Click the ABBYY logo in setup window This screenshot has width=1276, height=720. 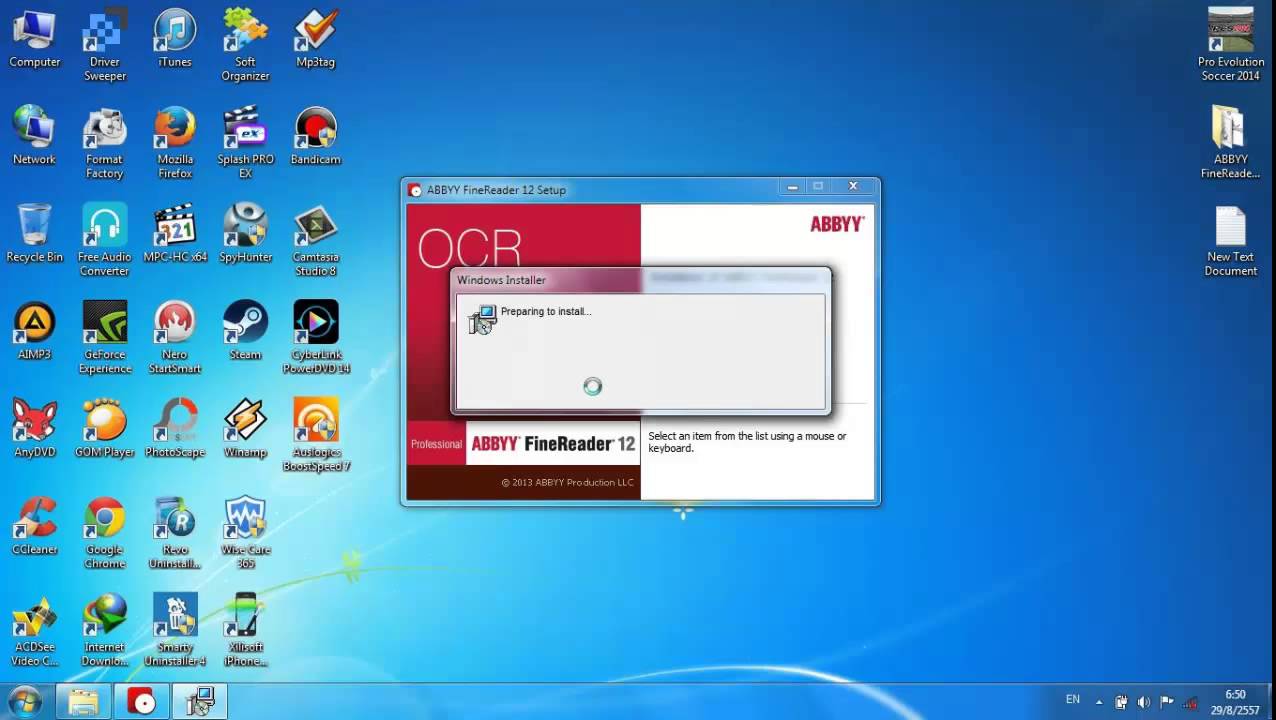point(836,224)
